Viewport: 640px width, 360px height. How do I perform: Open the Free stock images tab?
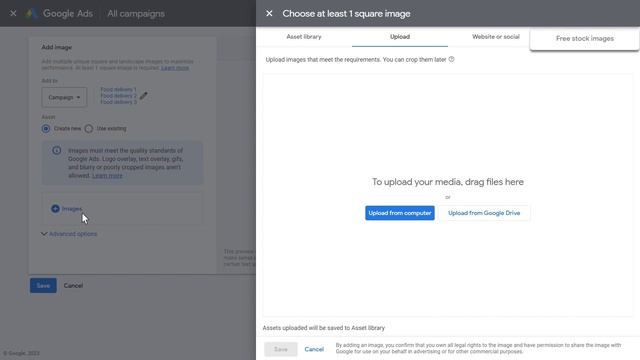pyautogui.click(x=584, y=38)
